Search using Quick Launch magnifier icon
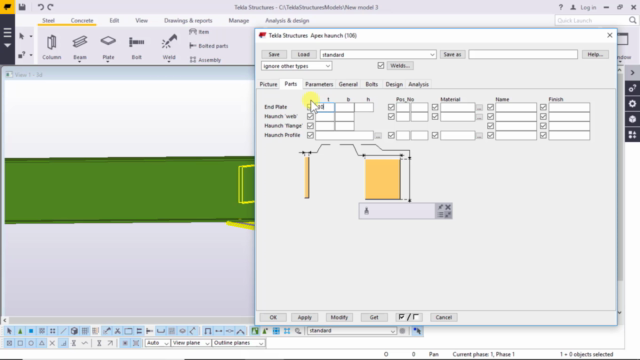Screen dimensions: 640x360 632,20
